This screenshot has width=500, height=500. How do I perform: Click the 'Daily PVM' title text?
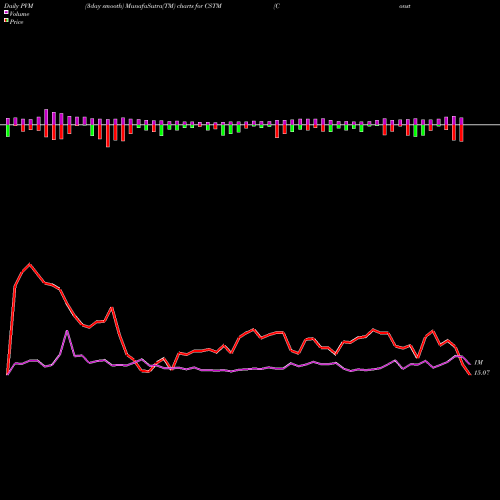point(19,6)
